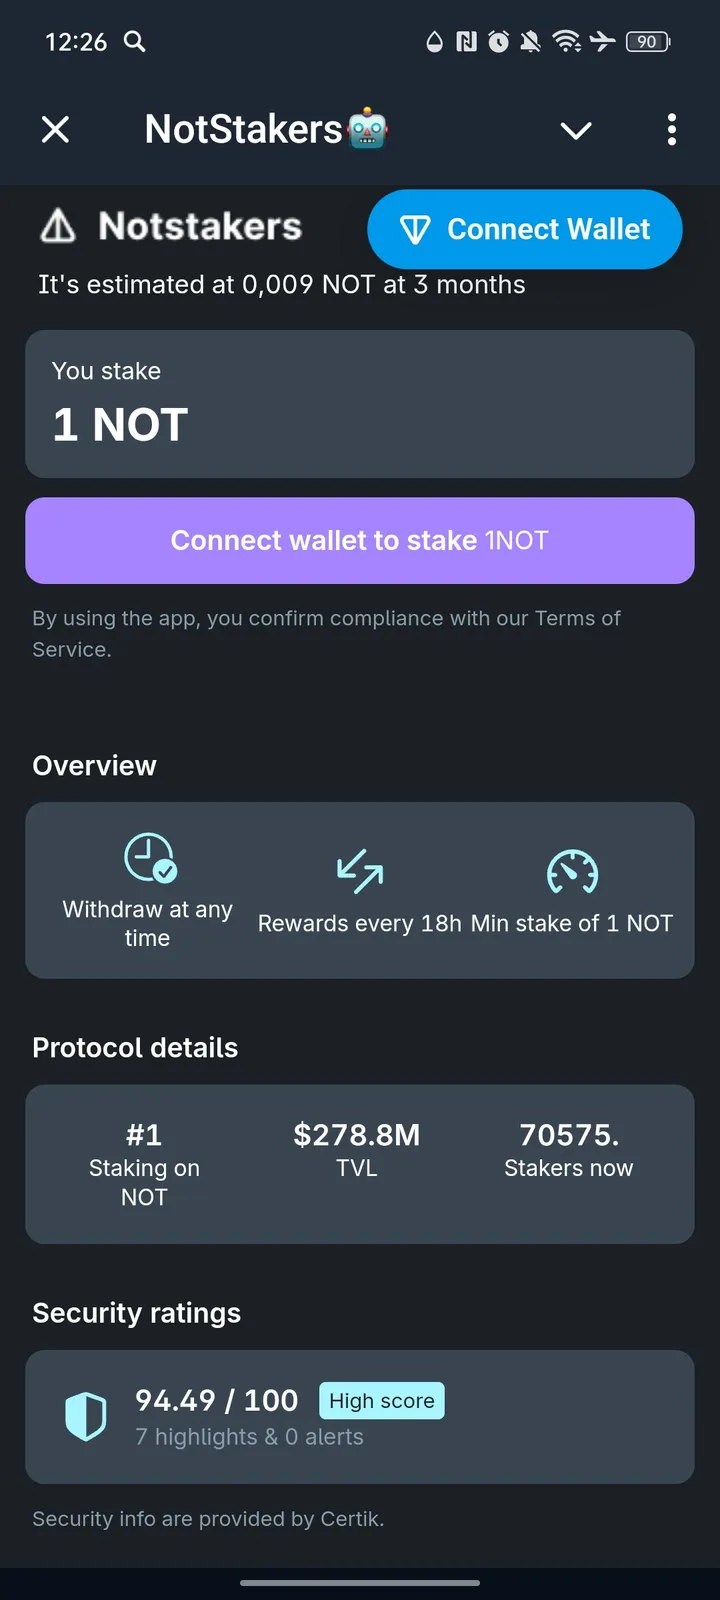
Task: Open the three-dot options menu
Action: click(671, 130)
